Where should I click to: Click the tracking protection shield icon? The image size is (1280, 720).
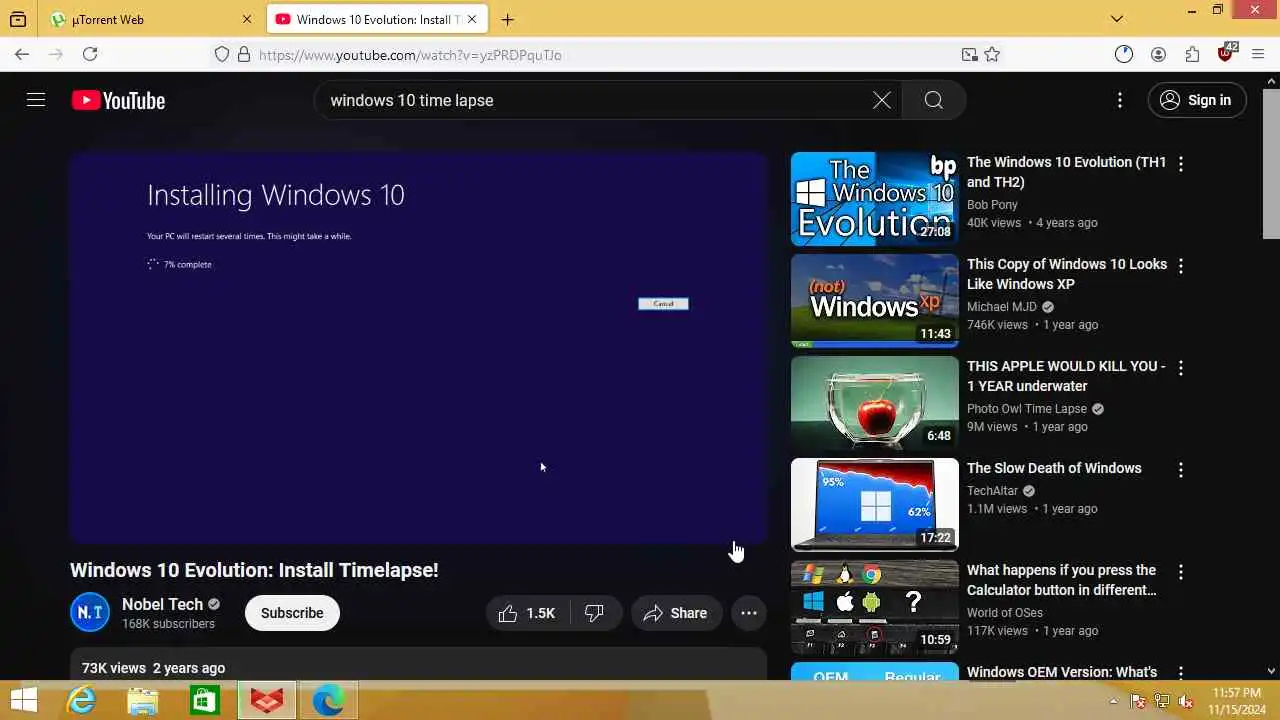[222, 55]
